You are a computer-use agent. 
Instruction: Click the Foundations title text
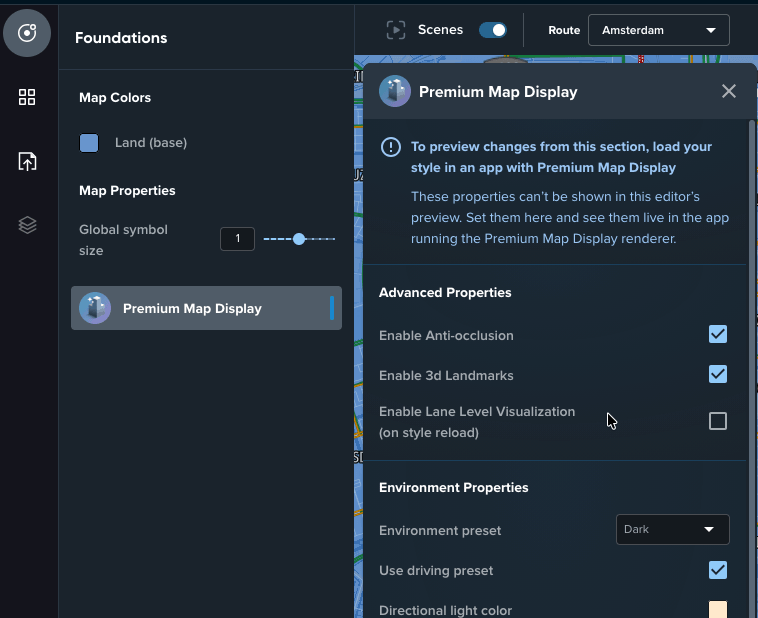[x=121, y=38]
